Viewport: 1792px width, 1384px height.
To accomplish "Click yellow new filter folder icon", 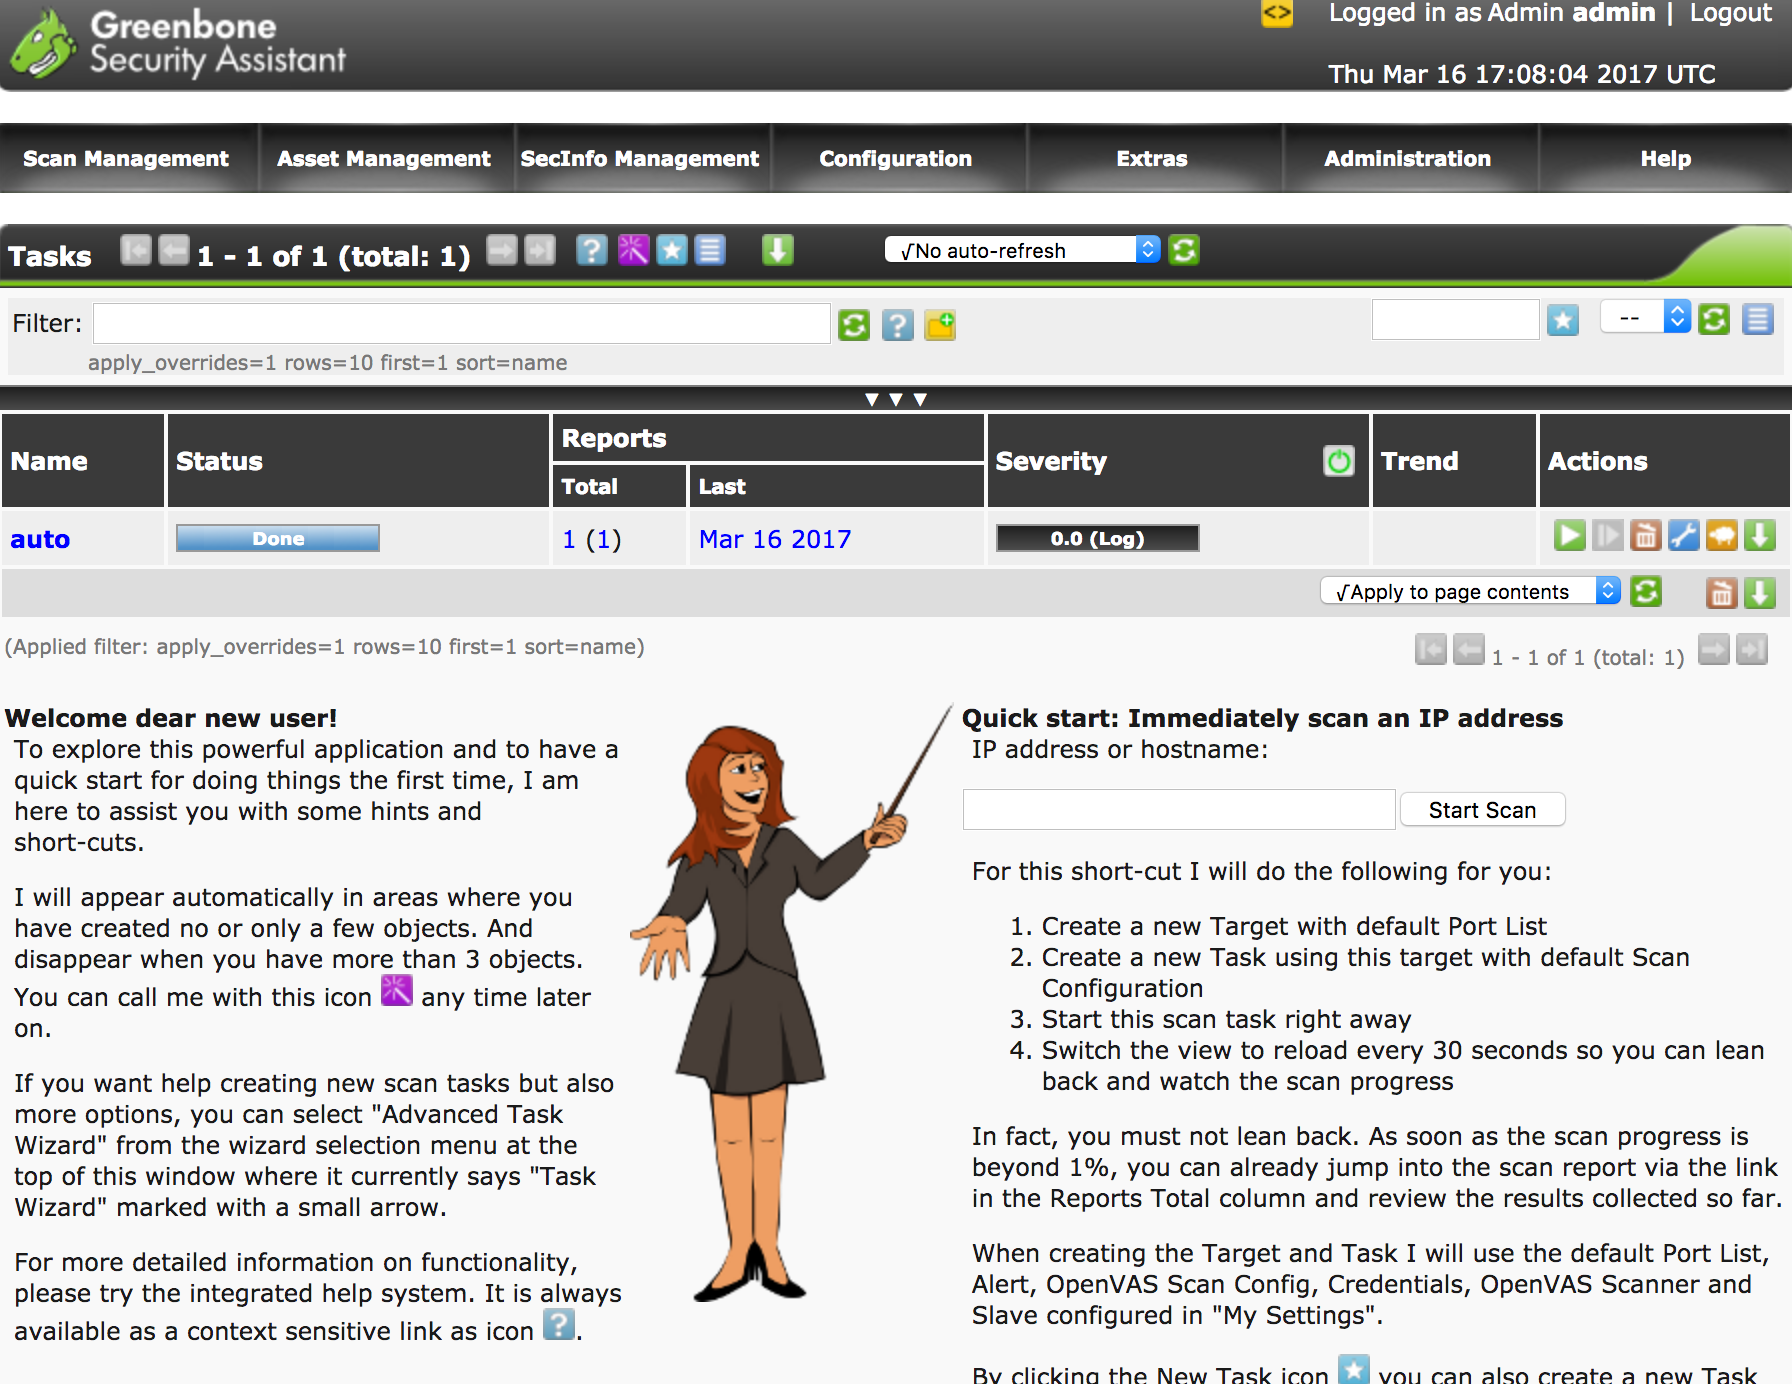I will (940, 325).
